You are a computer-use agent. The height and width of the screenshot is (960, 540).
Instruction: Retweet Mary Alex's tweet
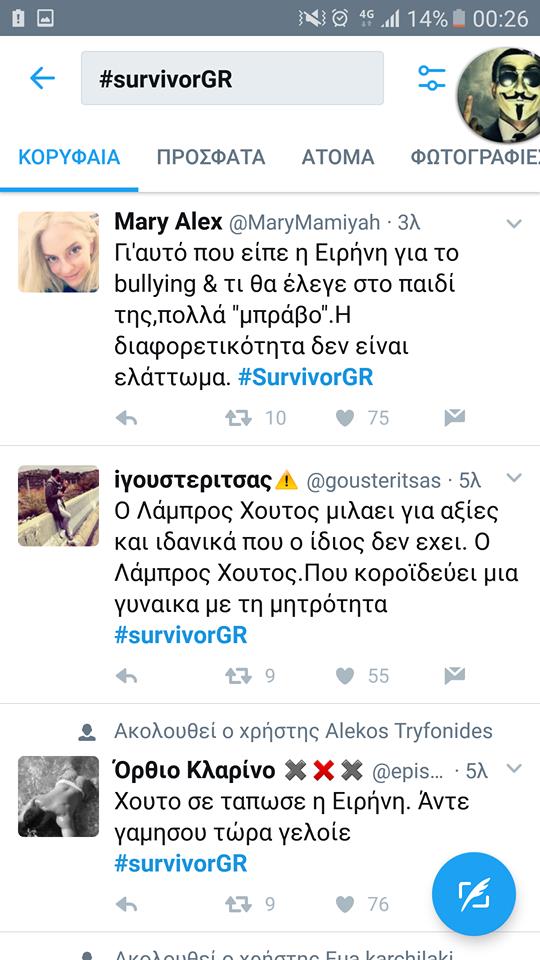(x=238, y=418)
